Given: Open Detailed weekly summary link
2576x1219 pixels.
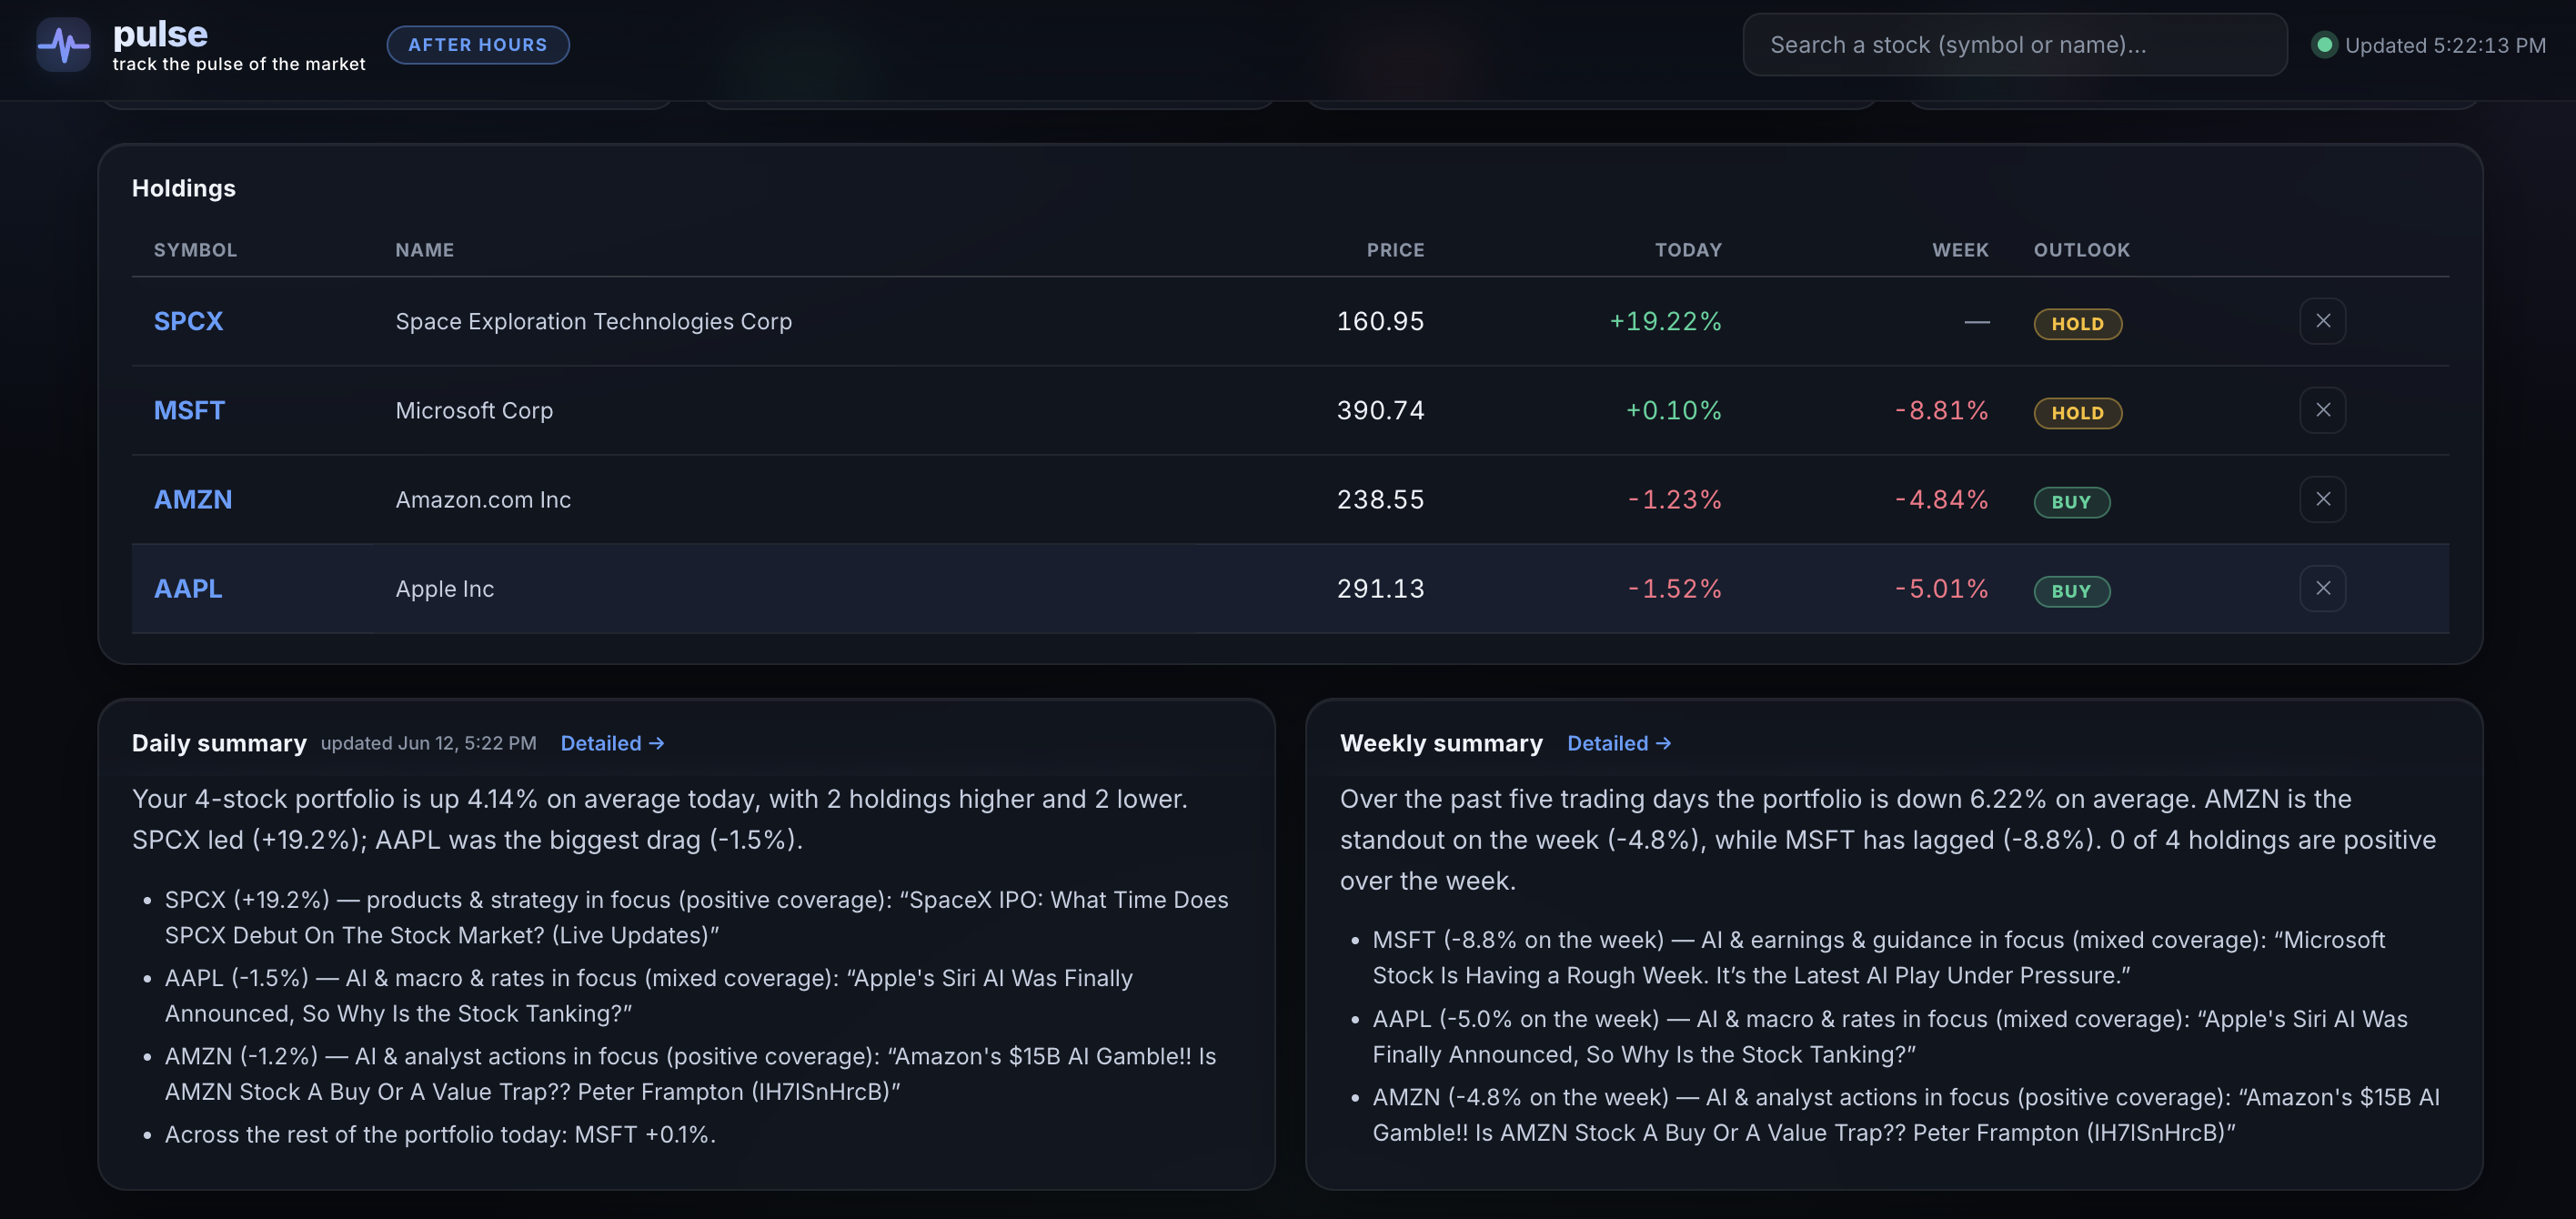Looking at the screenshot, I should click(x=1619, y=743).
